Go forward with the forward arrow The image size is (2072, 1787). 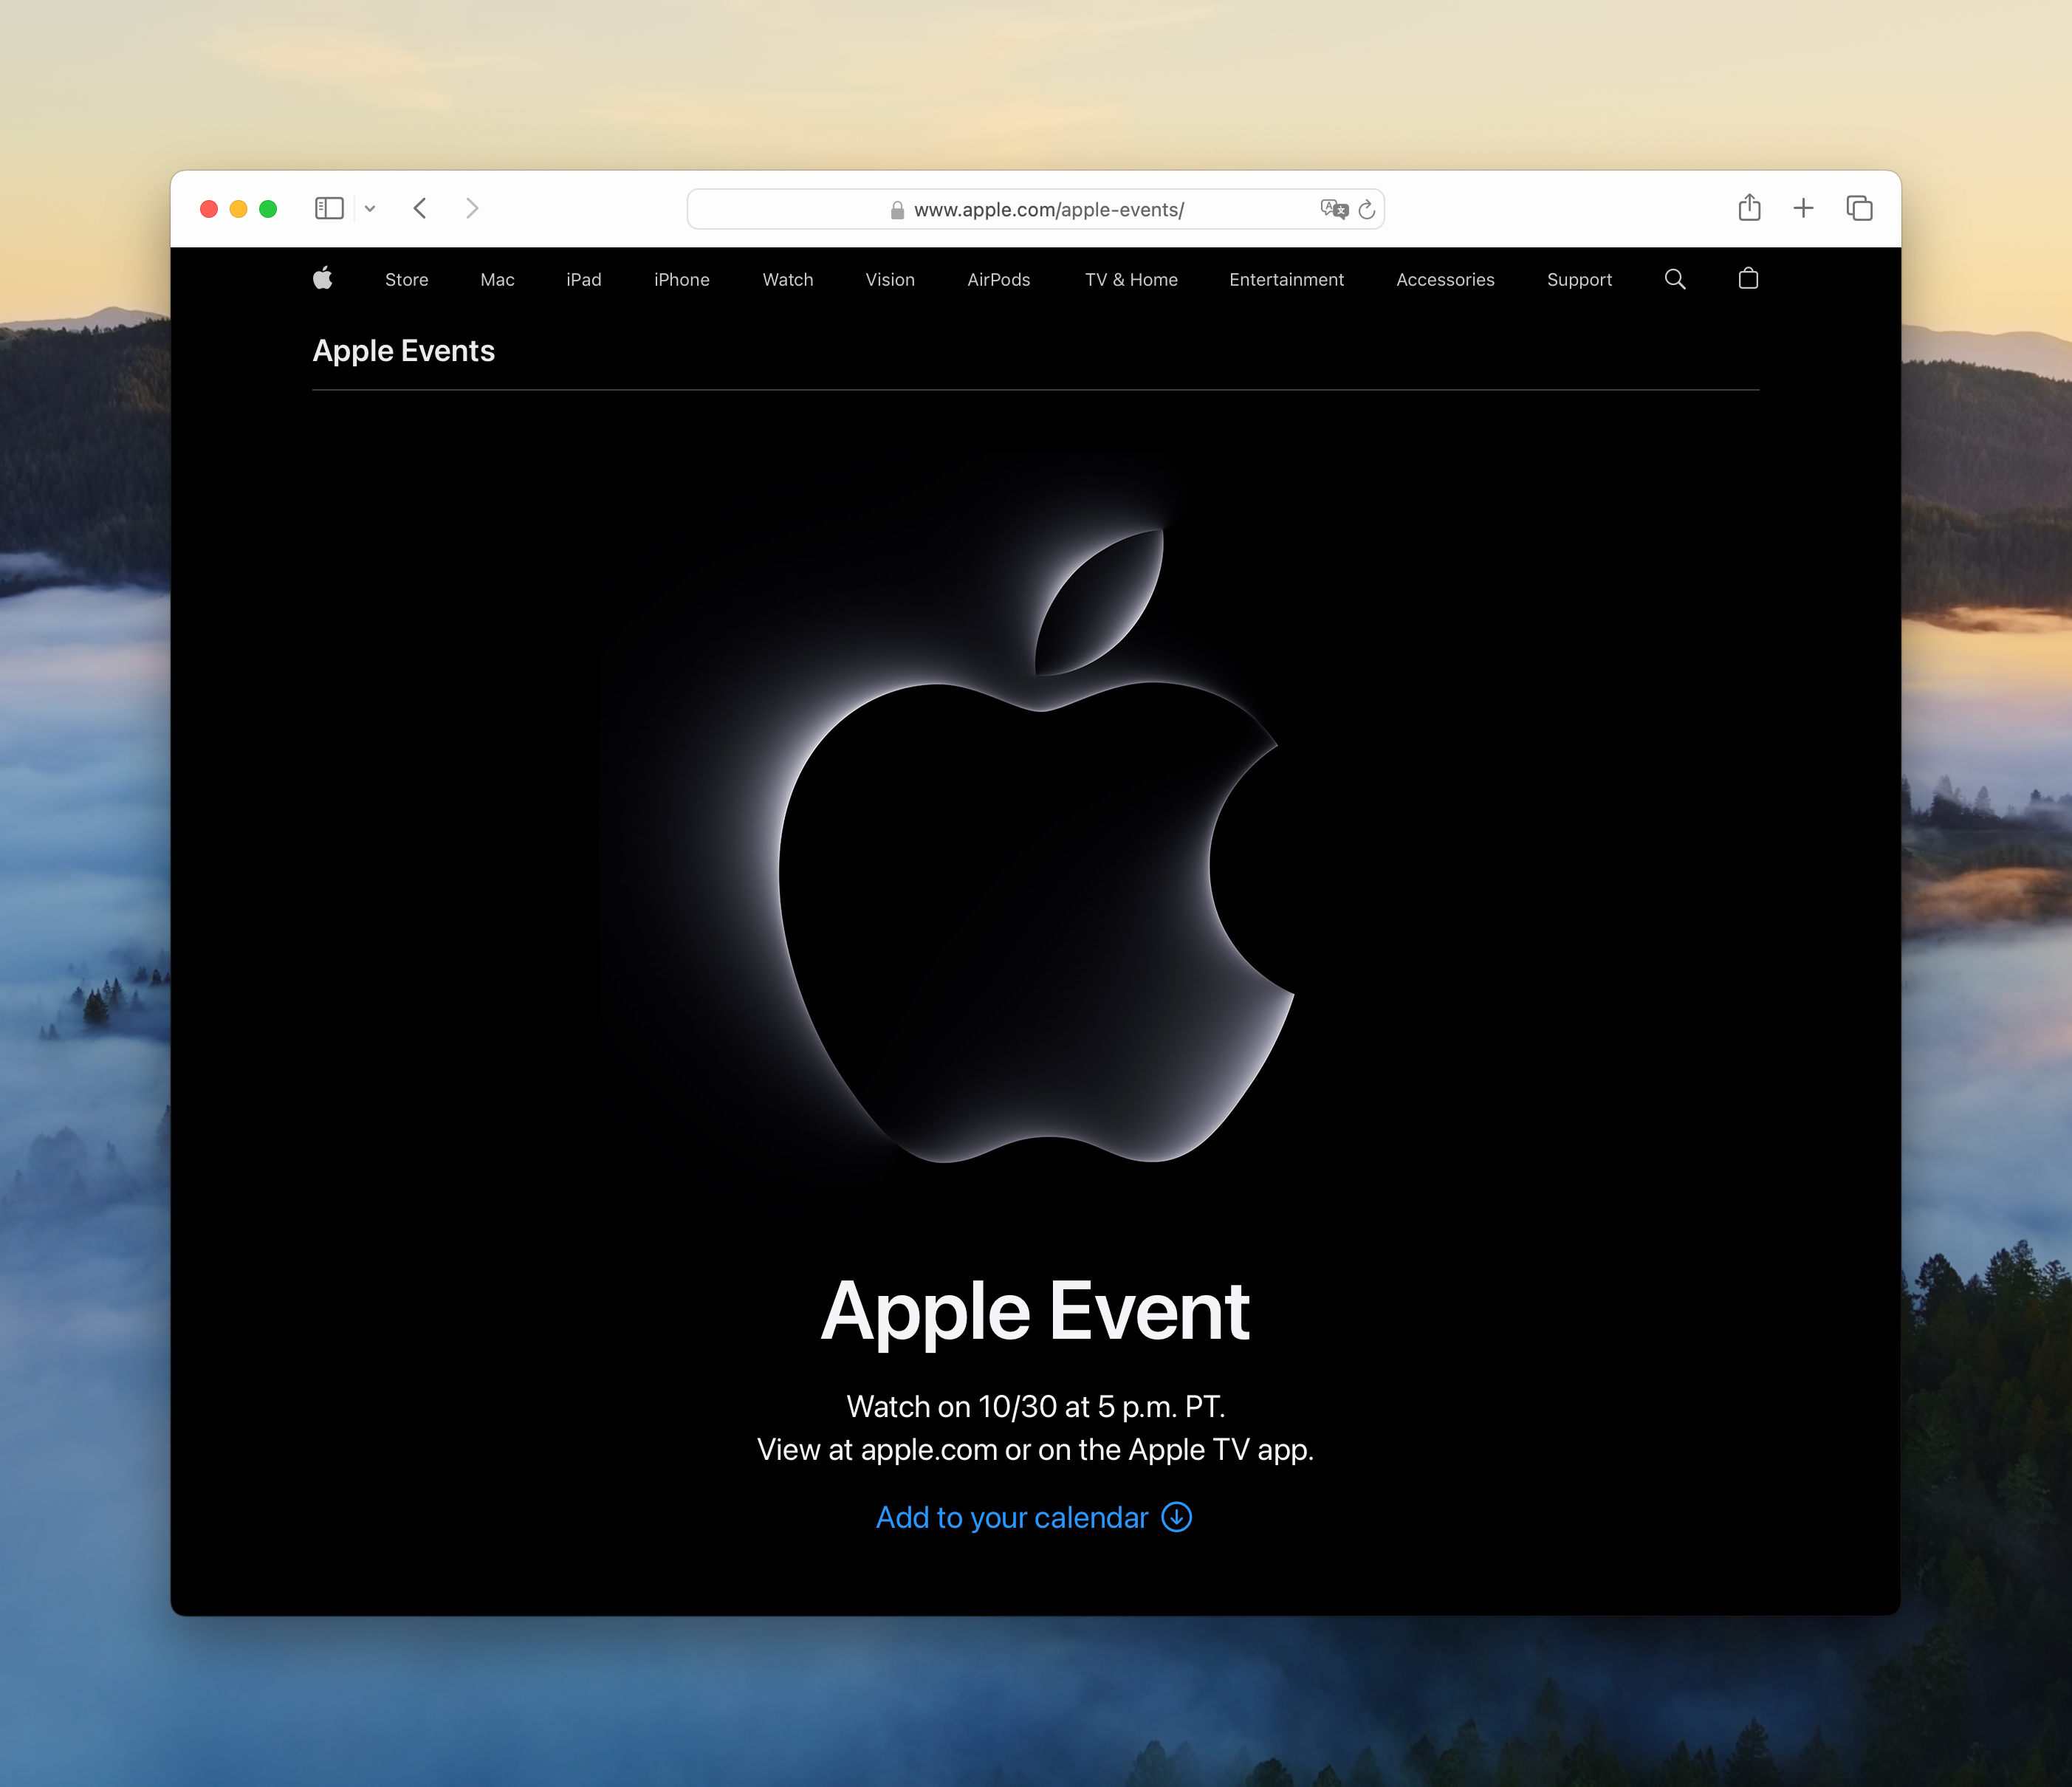point(473,208)
